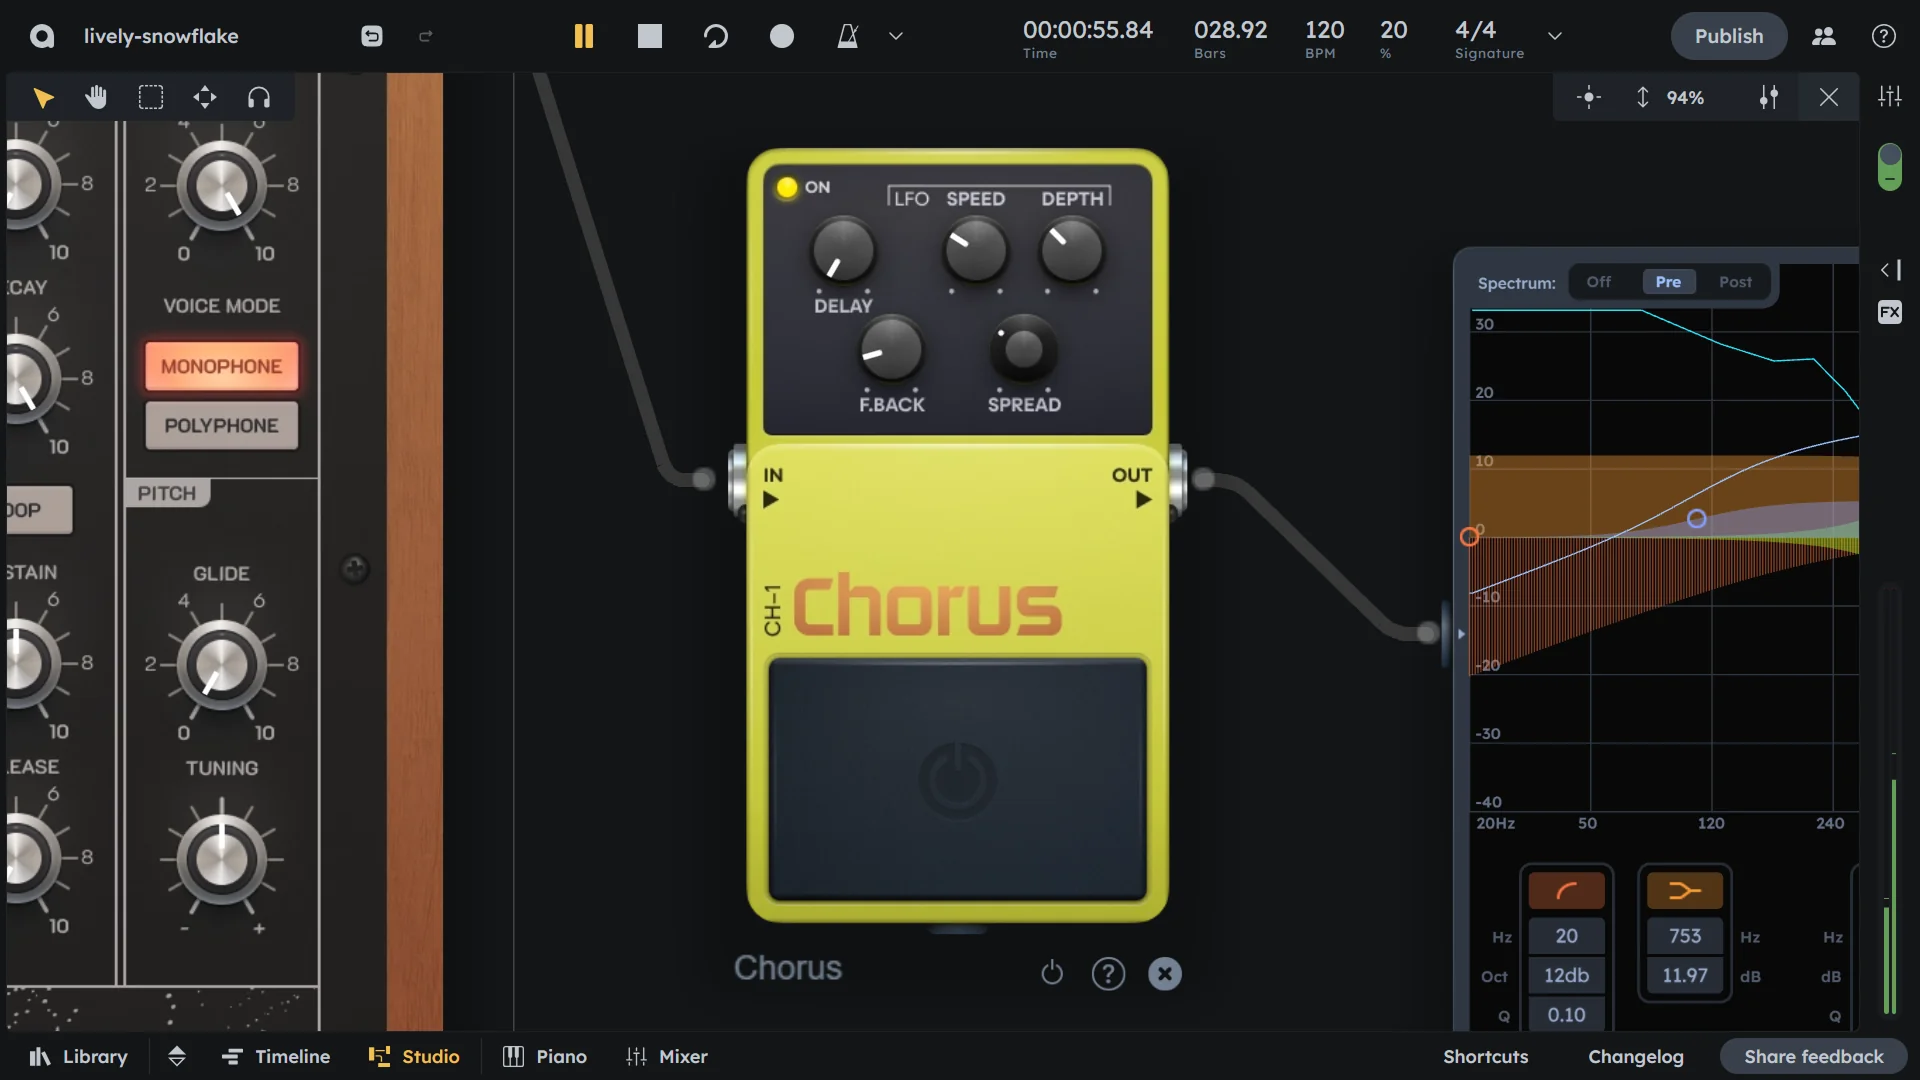The image size is (1920, 1080).
Task: Select the headphones listen tool
Action: tap(259, 97)
